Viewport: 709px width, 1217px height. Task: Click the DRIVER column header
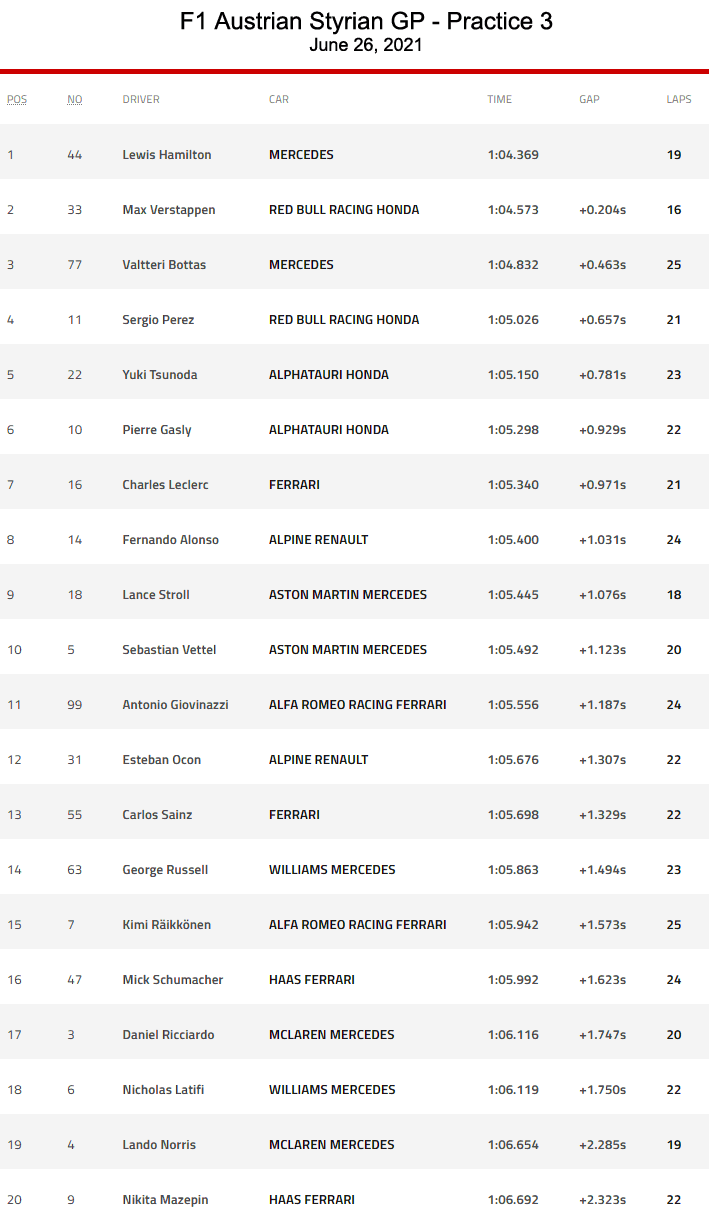tap(141, 99)
